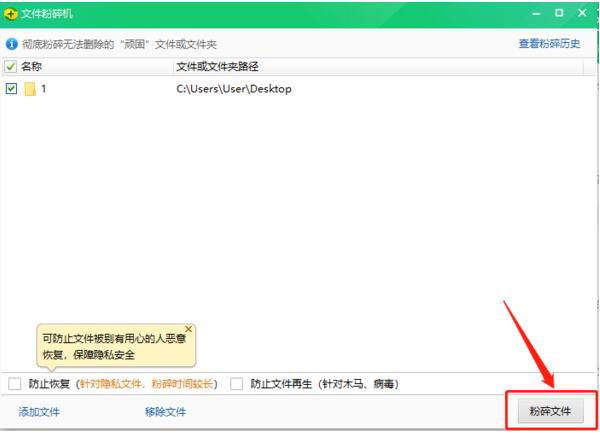The height and width of the screenshot is (435, 600).
Task: Click the 移除文件 link
Action: pyautogui.click(x=165, y=412)
